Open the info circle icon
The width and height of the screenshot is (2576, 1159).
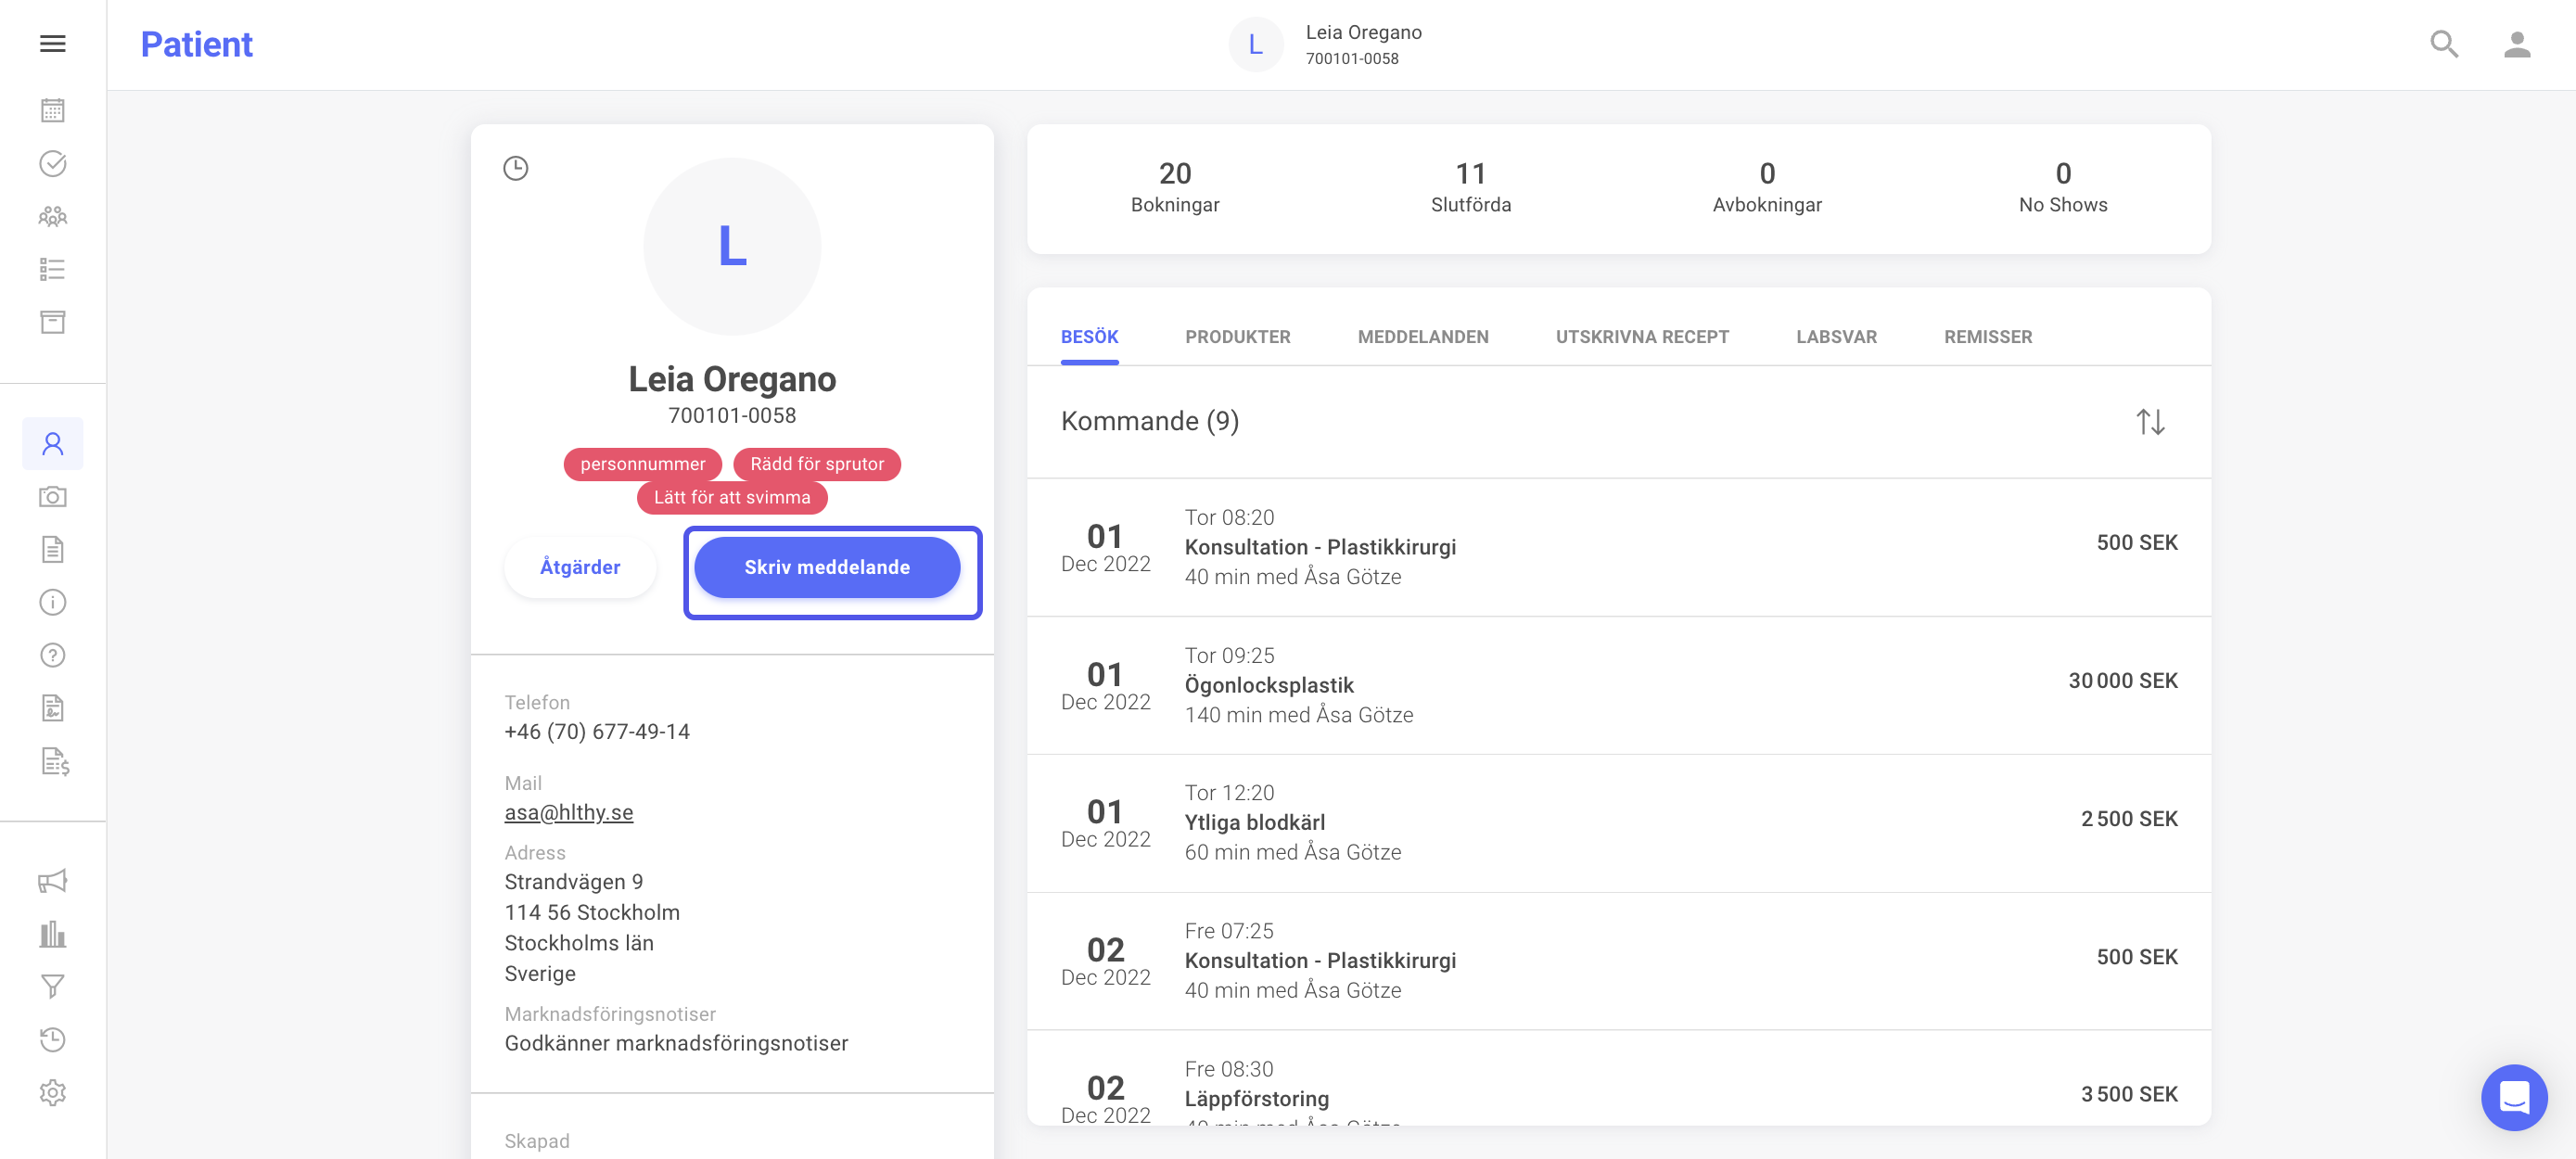(53, 602)
